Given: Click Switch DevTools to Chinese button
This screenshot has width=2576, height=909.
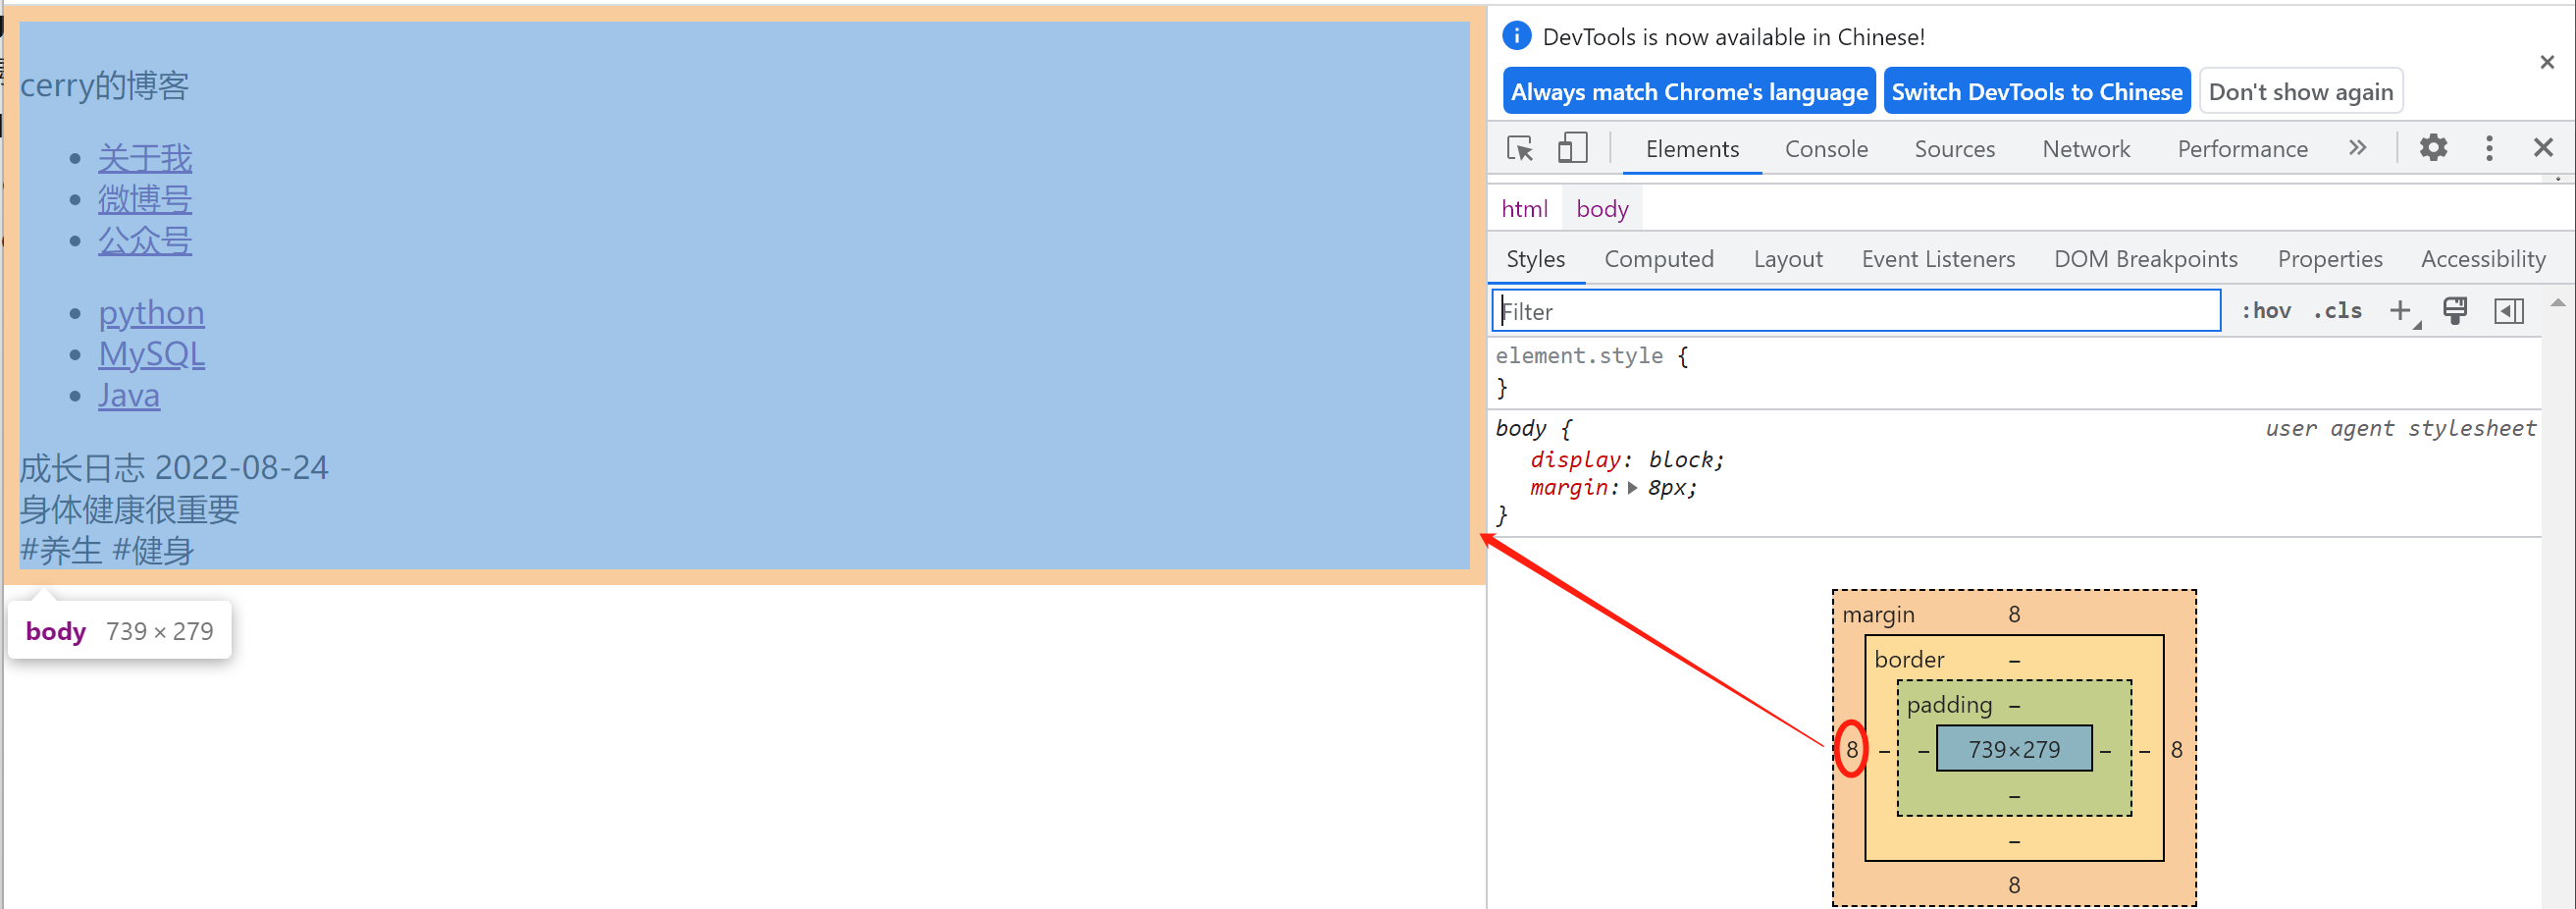Looking at the screenshot, I should click(x=2036, y=92).
